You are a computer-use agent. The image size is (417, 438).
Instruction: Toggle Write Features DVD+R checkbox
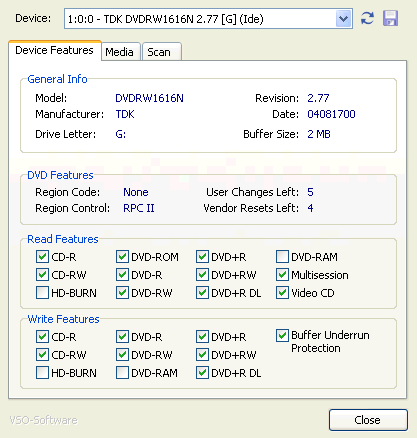coord(202,337)
